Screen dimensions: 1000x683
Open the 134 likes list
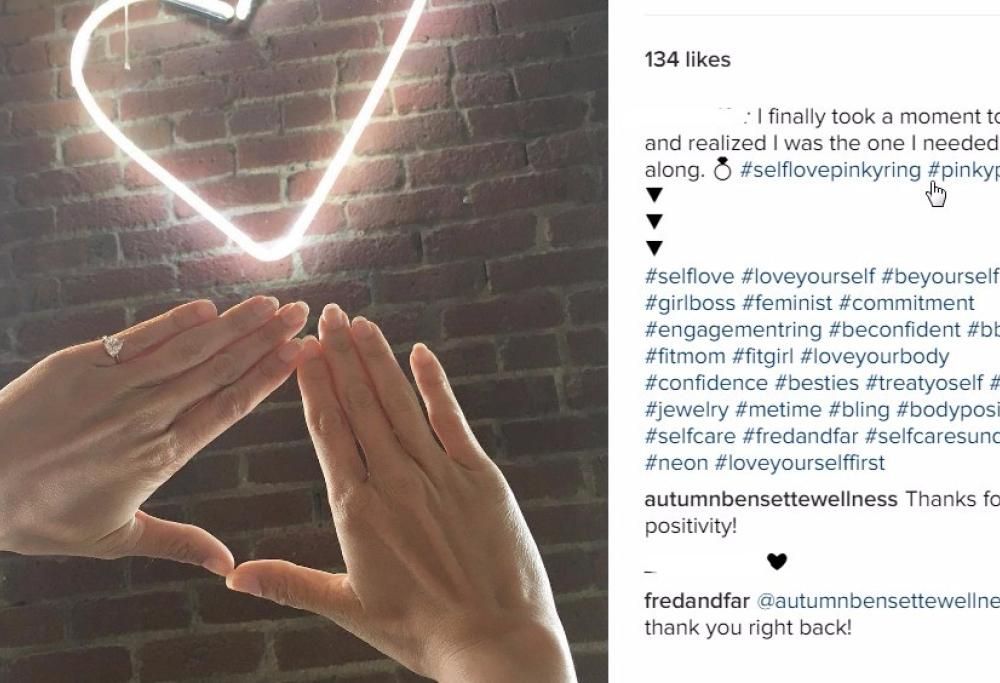coord(687,60)
